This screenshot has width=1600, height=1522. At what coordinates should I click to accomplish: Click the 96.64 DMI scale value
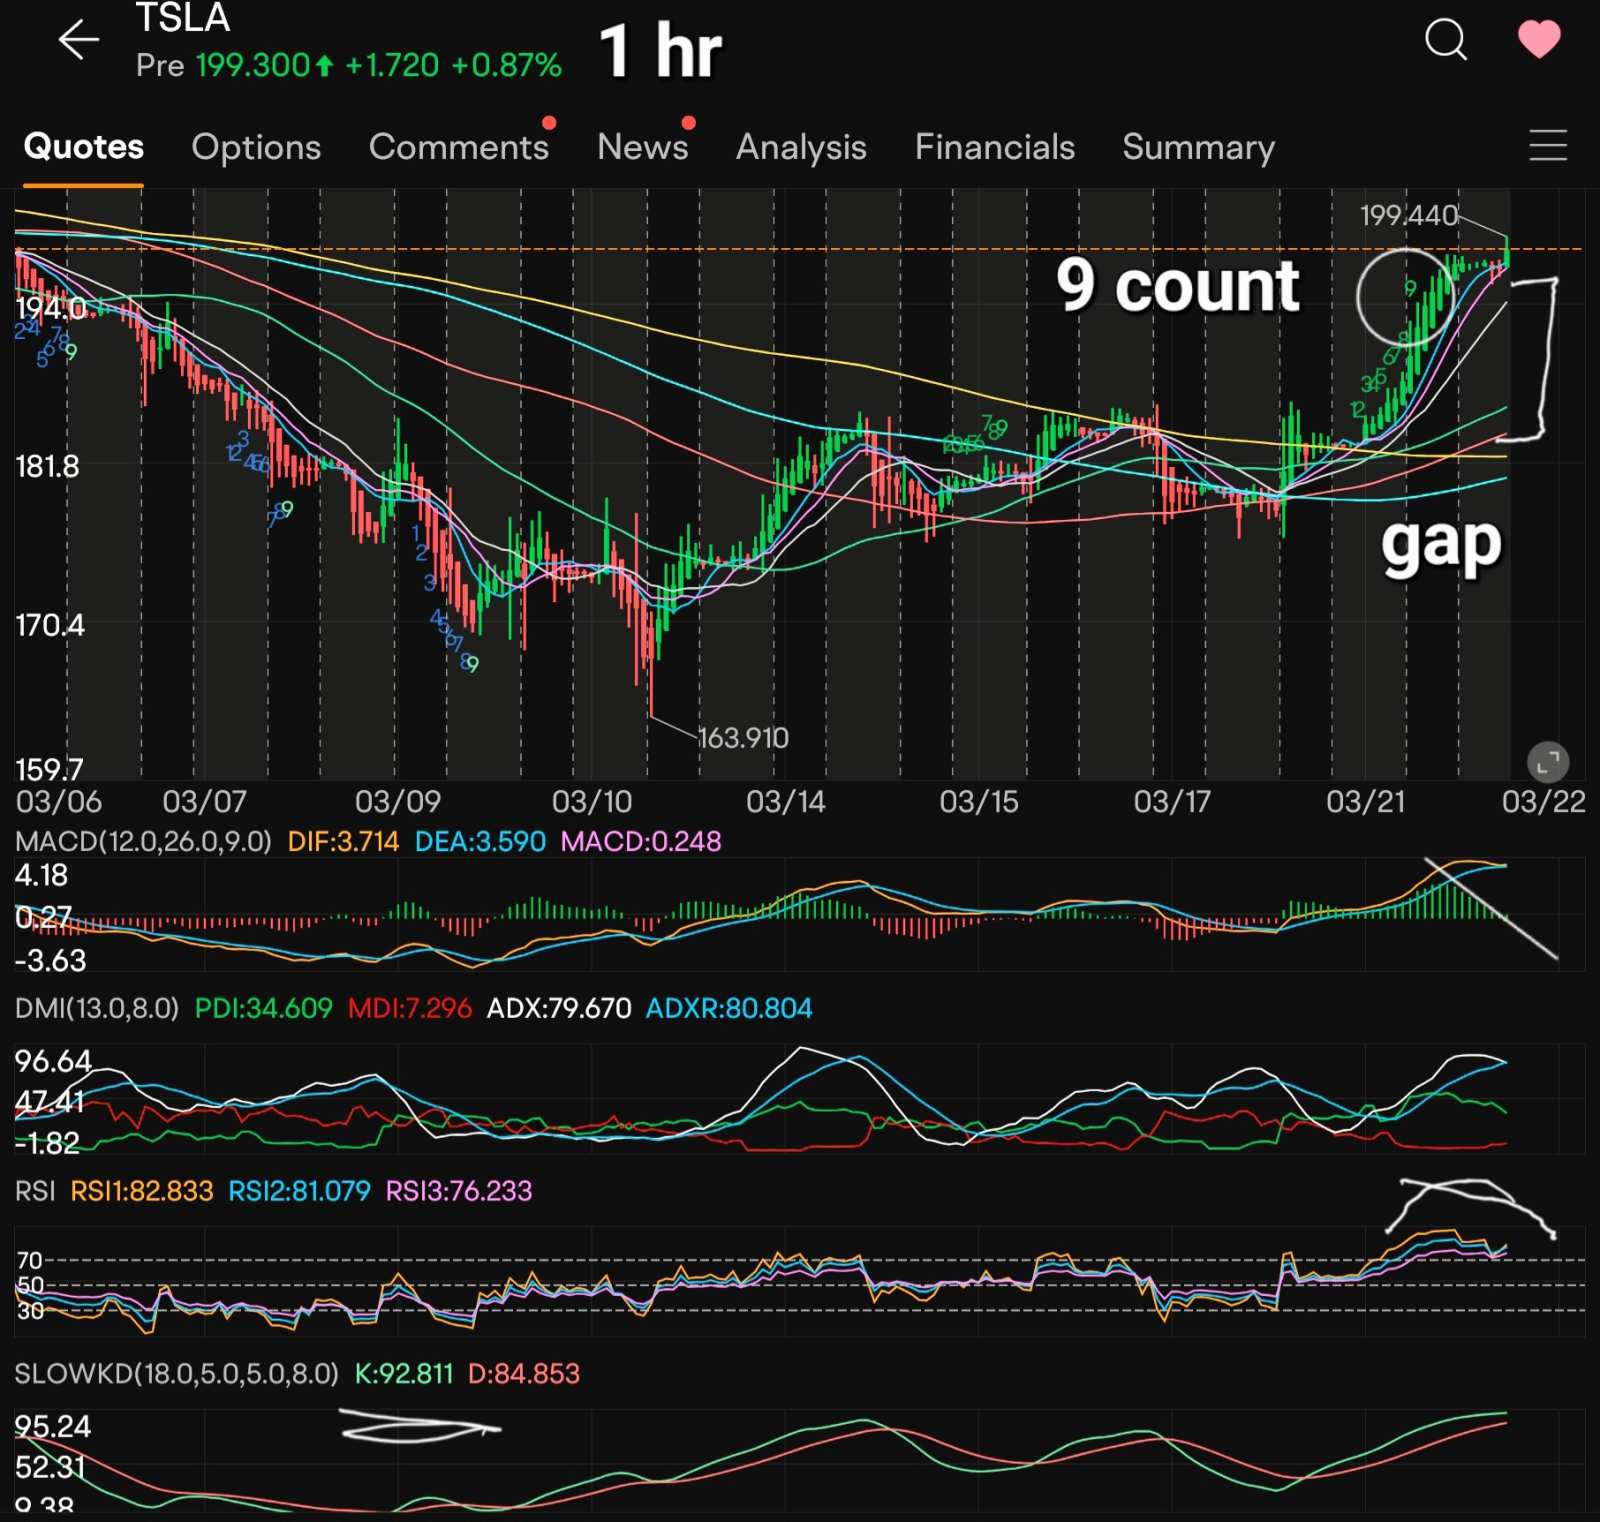(x=53, y=1061)
